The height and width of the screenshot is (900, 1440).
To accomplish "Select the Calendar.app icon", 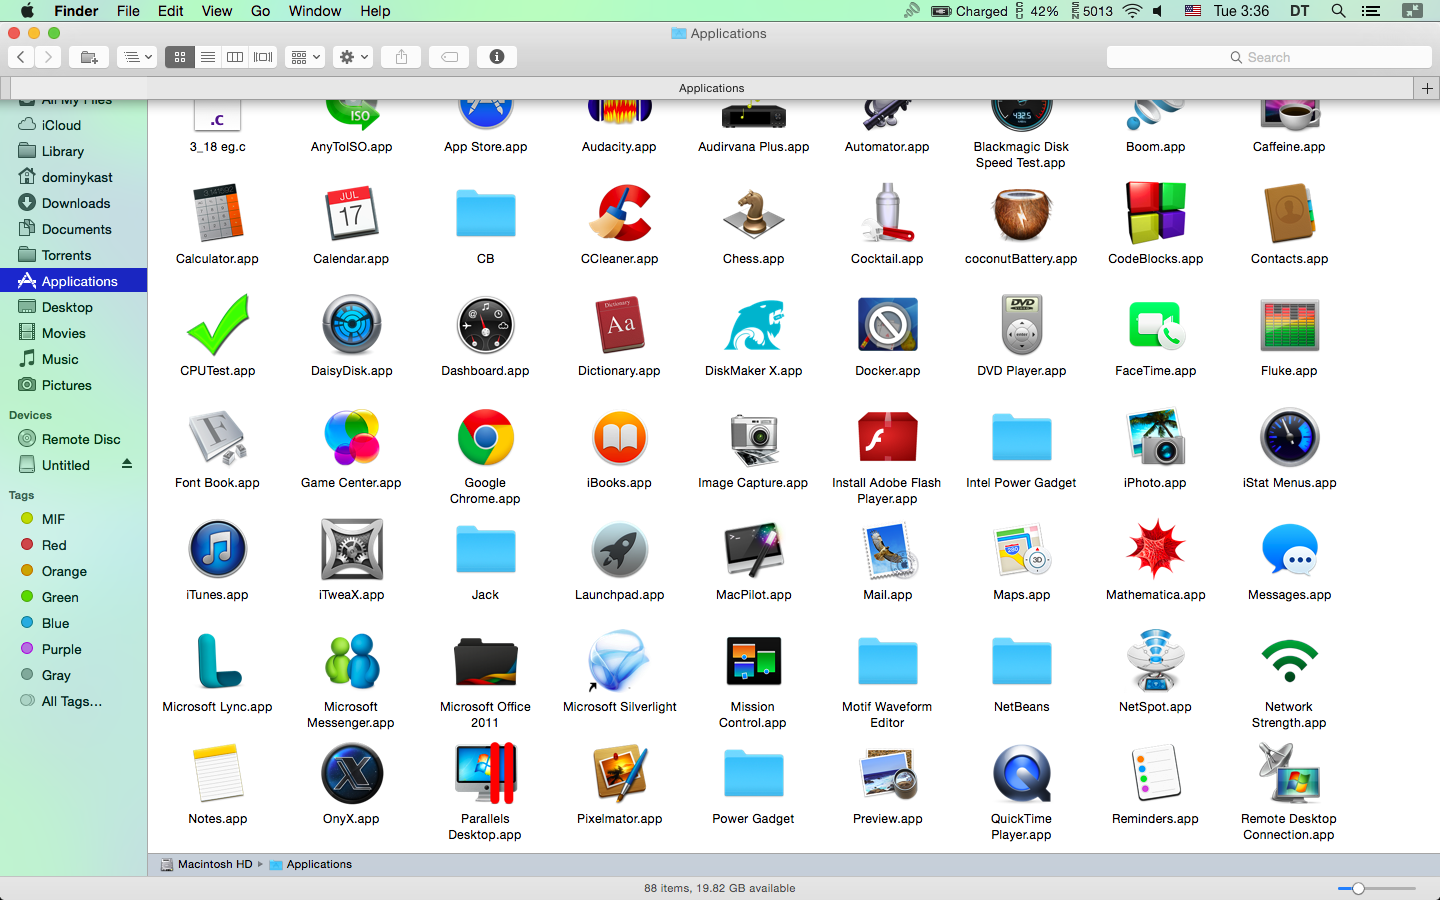I will (x=351, y=213).
